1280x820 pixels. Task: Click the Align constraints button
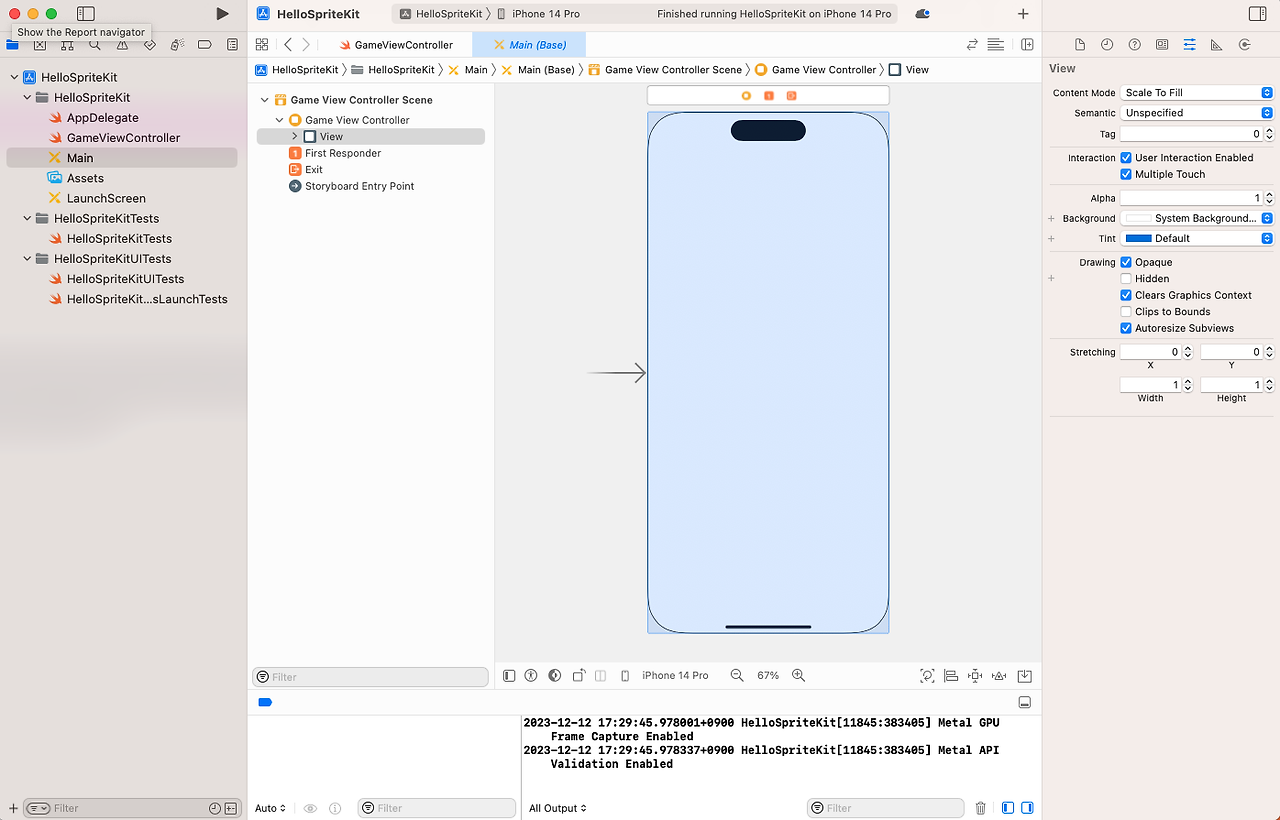[x=951, y=676]
